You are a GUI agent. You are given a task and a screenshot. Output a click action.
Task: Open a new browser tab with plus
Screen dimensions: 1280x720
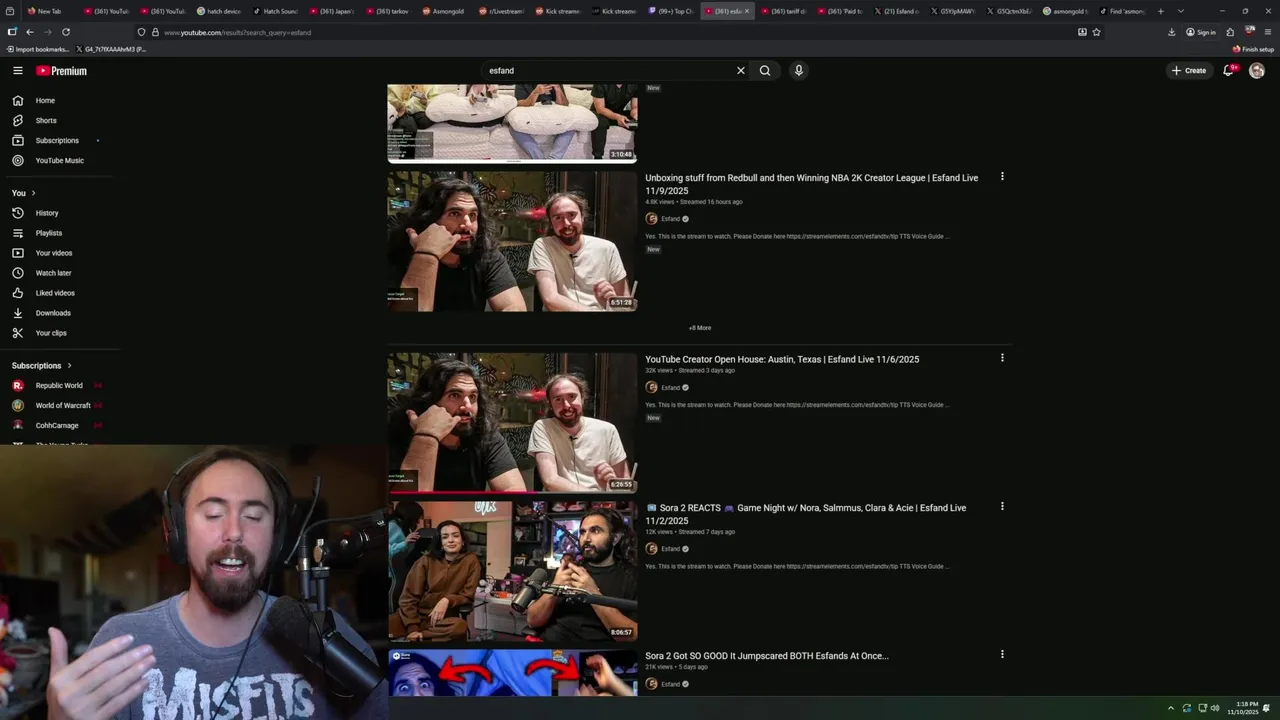point(1160,11)
